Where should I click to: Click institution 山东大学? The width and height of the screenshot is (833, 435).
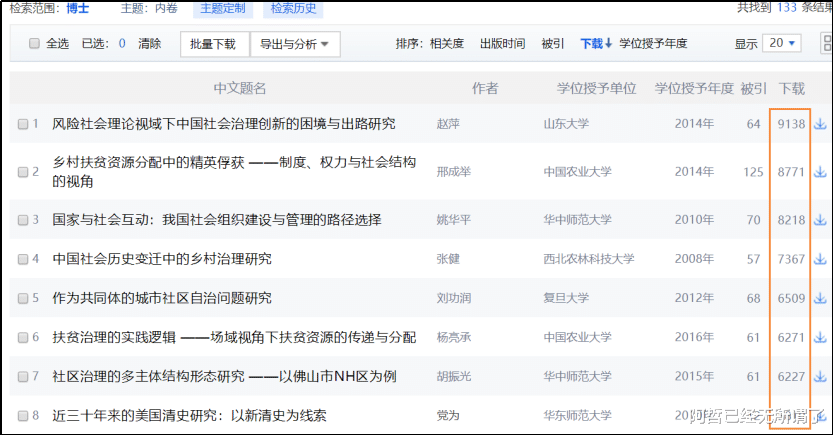point(566,124)
